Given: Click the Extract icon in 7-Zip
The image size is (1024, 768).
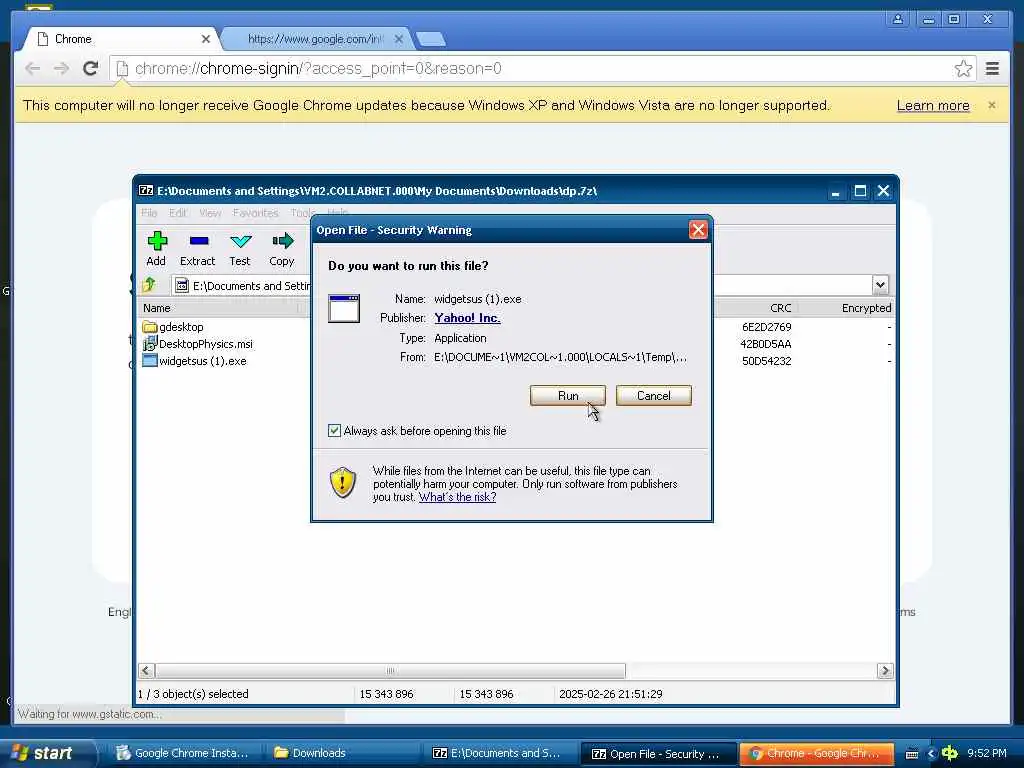Looking at the screenshot, I should pos(198,249).
